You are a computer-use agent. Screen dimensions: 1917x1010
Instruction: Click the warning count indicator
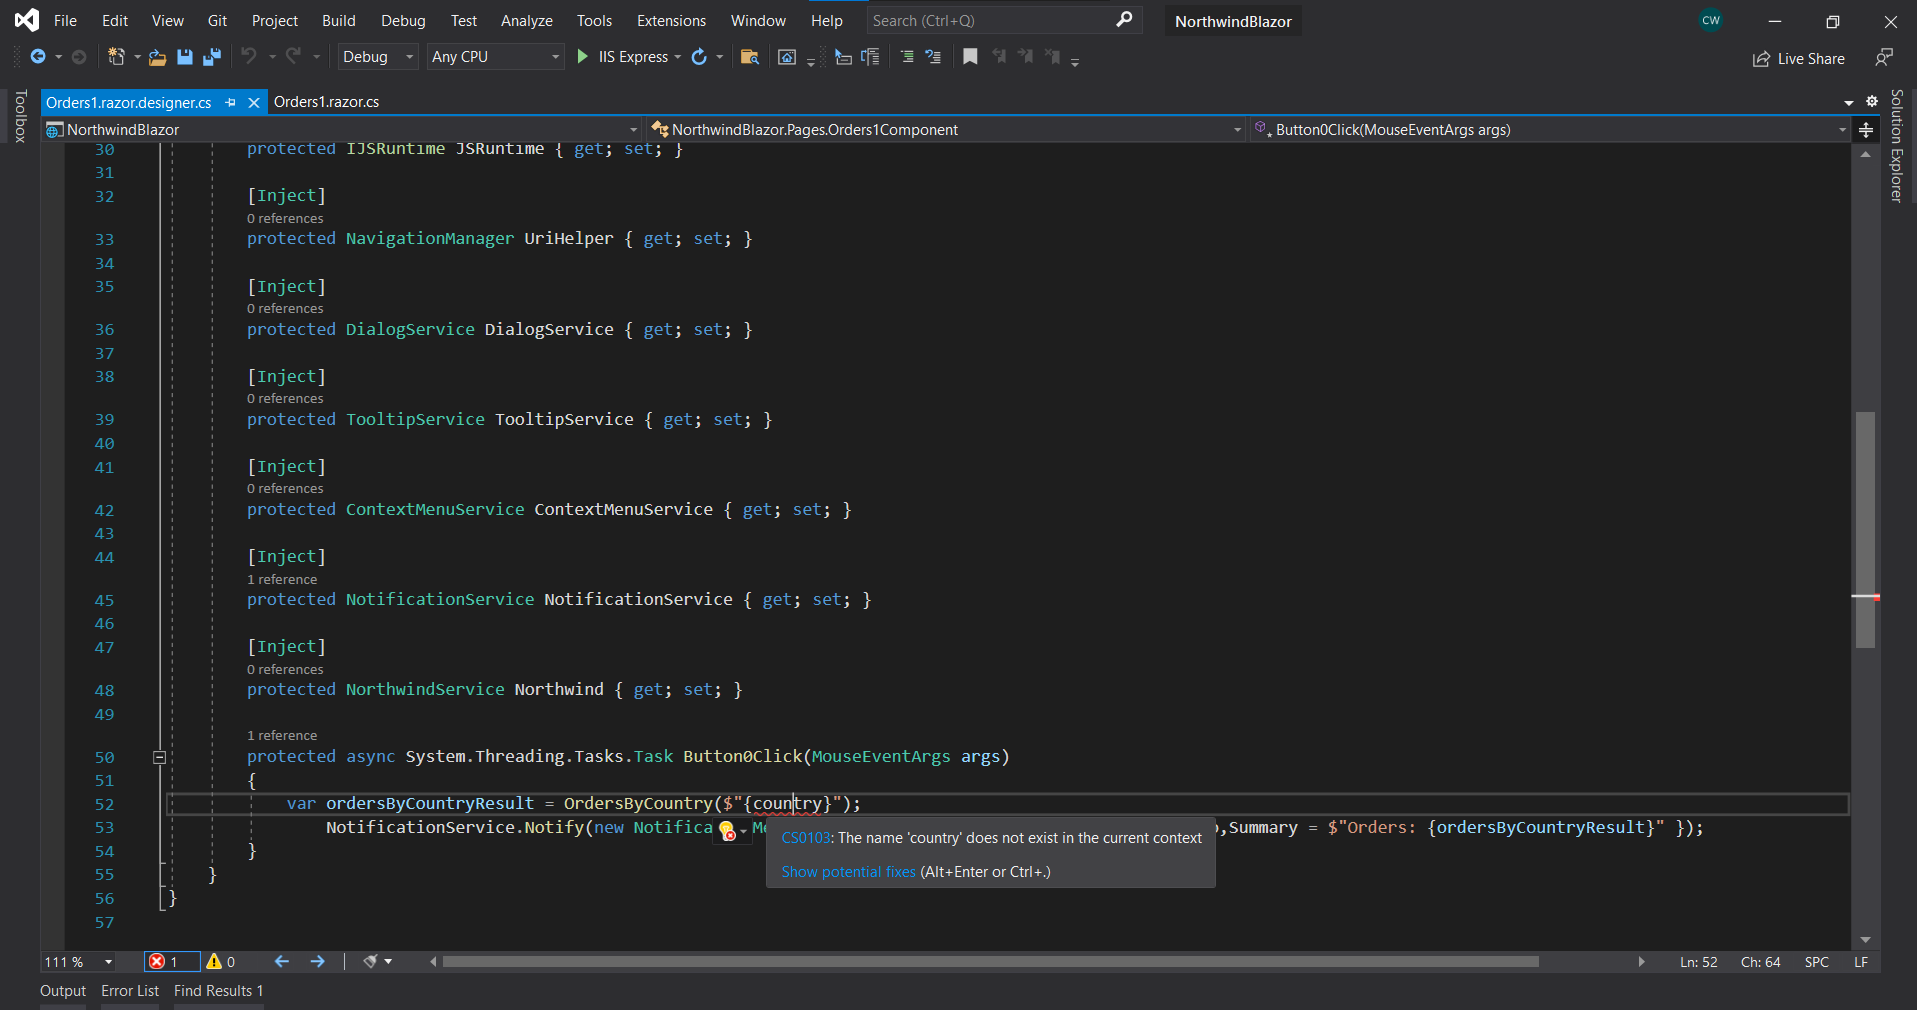click(x=223, y=961)
